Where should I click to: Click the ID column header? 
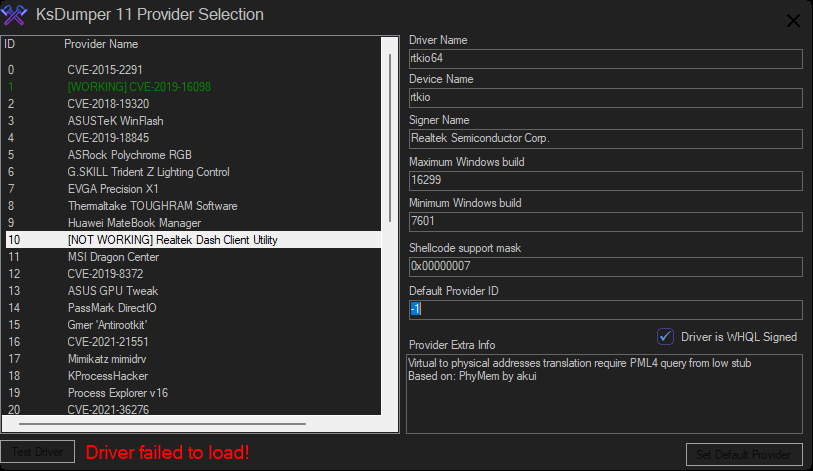click(x=10, y=44)
